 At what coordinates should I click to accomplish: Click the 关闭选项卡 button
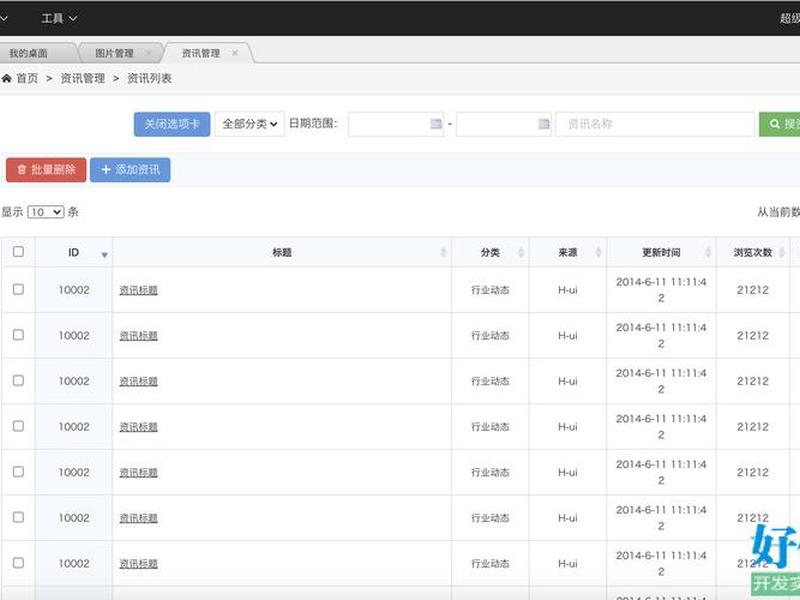(172, 124)
